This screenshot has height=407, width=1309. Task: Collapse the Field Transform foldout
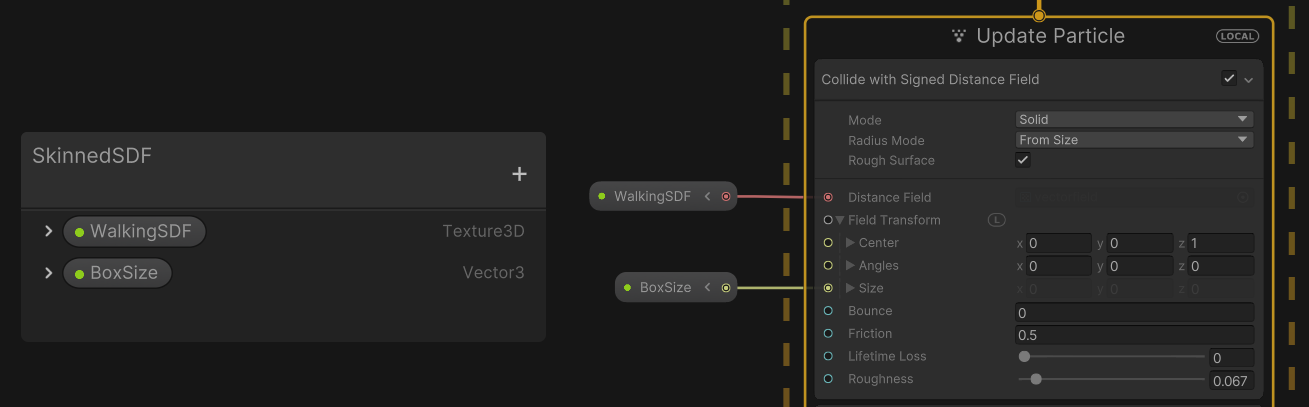[x=840, y=220]
